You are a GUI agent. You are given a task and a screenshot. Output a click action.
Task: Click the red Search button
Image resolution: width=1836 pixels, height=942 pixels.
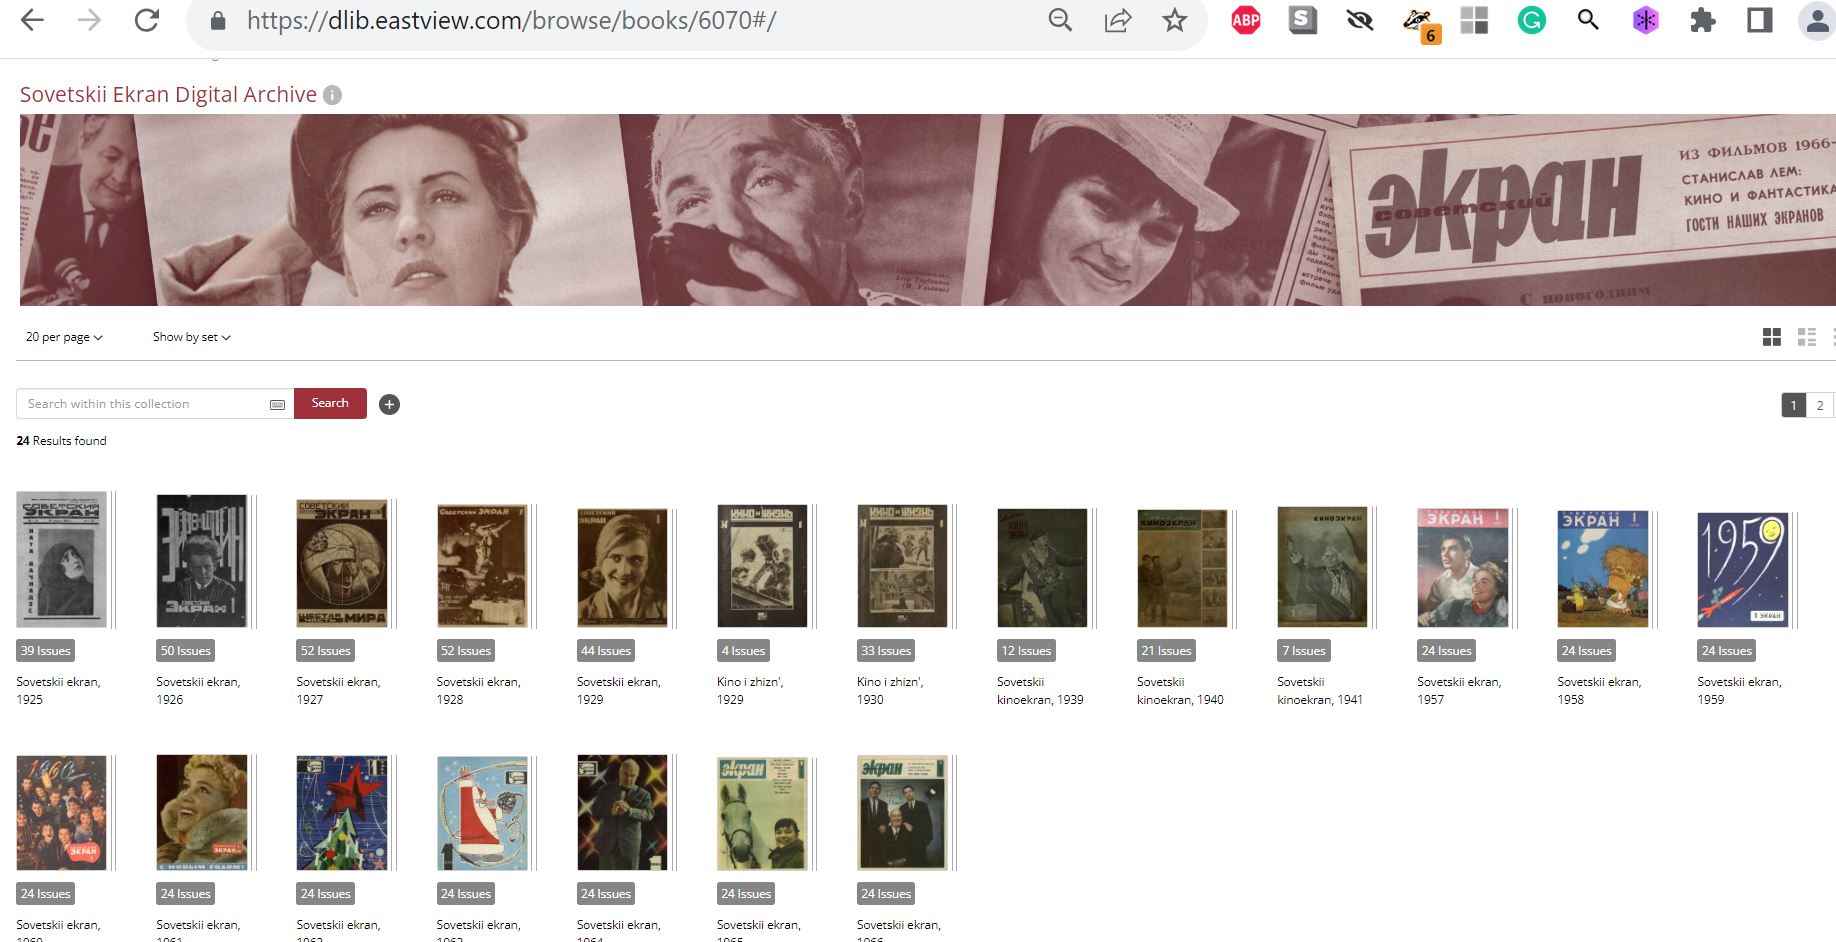[330, 403]
